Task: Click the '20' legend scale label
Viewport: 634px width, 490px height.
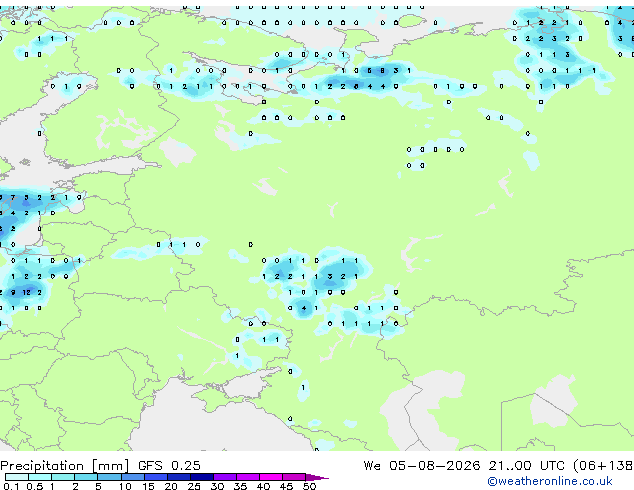Action: (171, 486)
